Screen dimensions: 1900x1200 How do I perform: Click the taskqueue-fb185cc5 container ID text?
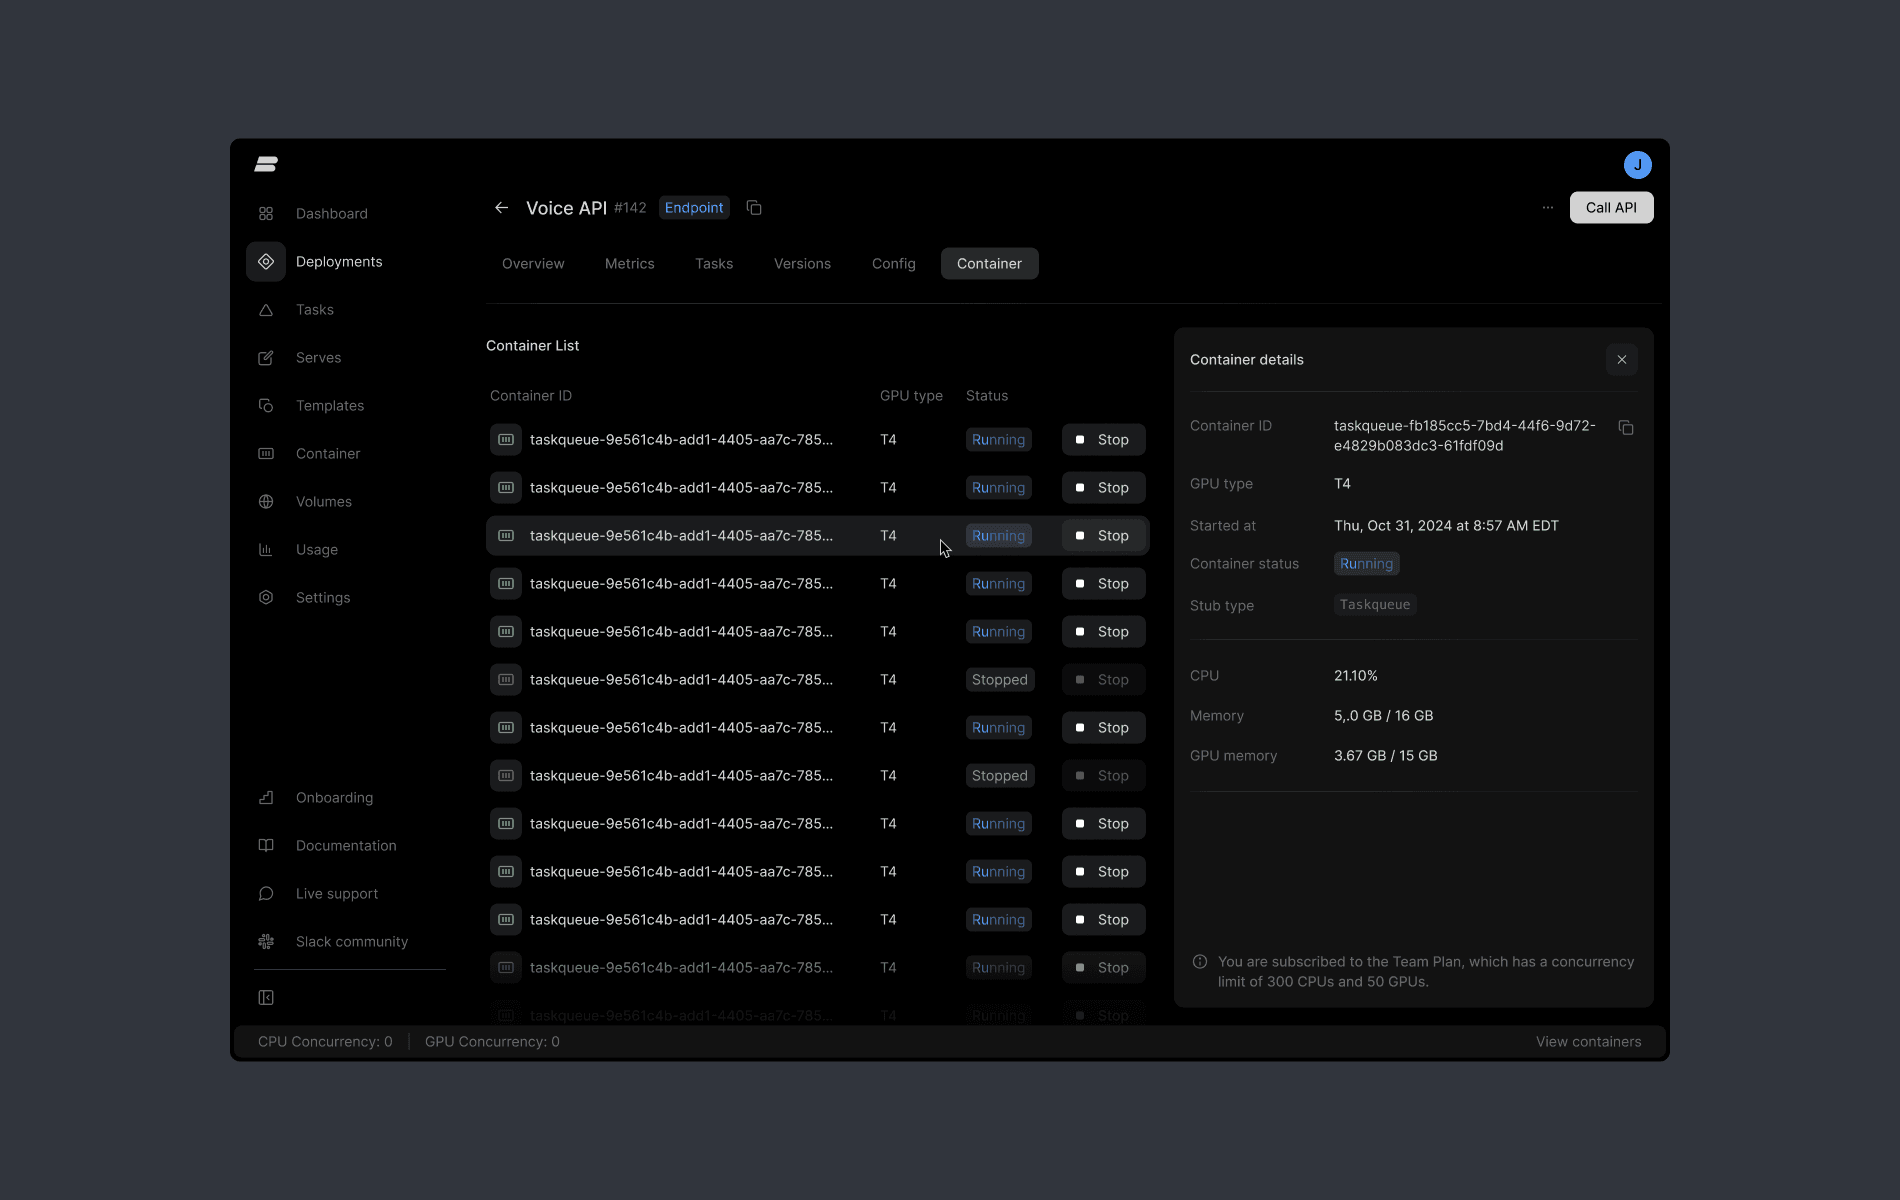1465,436
